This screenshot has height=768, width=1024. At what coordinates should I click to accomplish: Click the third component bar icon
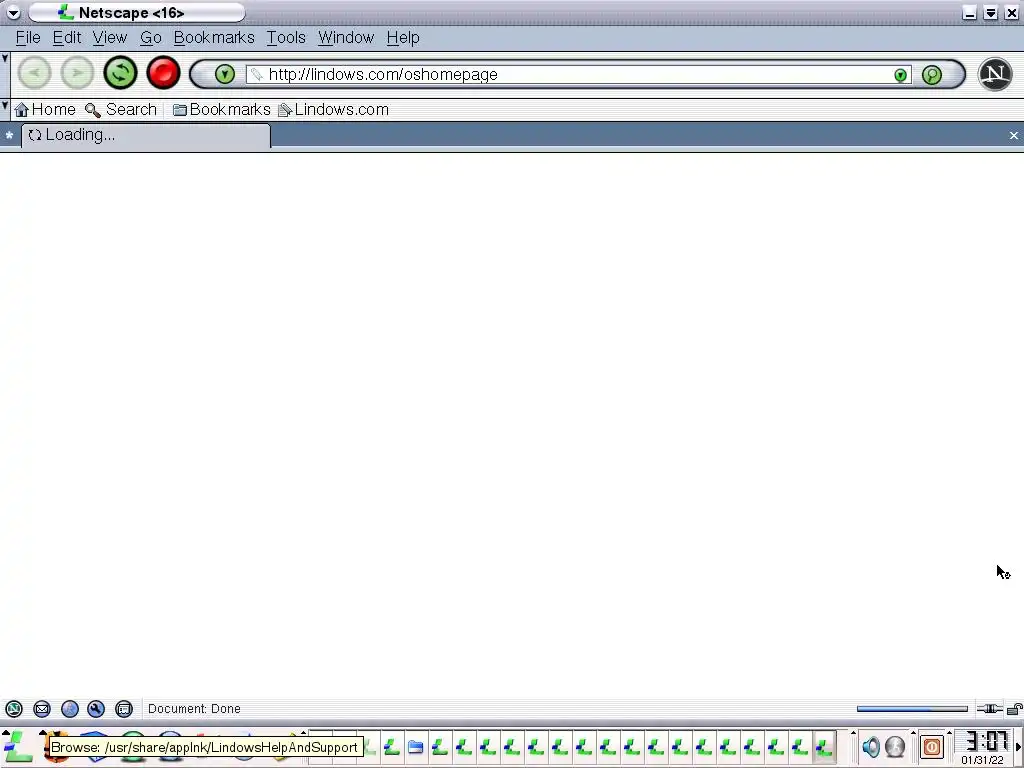pyautogui.click(x=70, y=709)
